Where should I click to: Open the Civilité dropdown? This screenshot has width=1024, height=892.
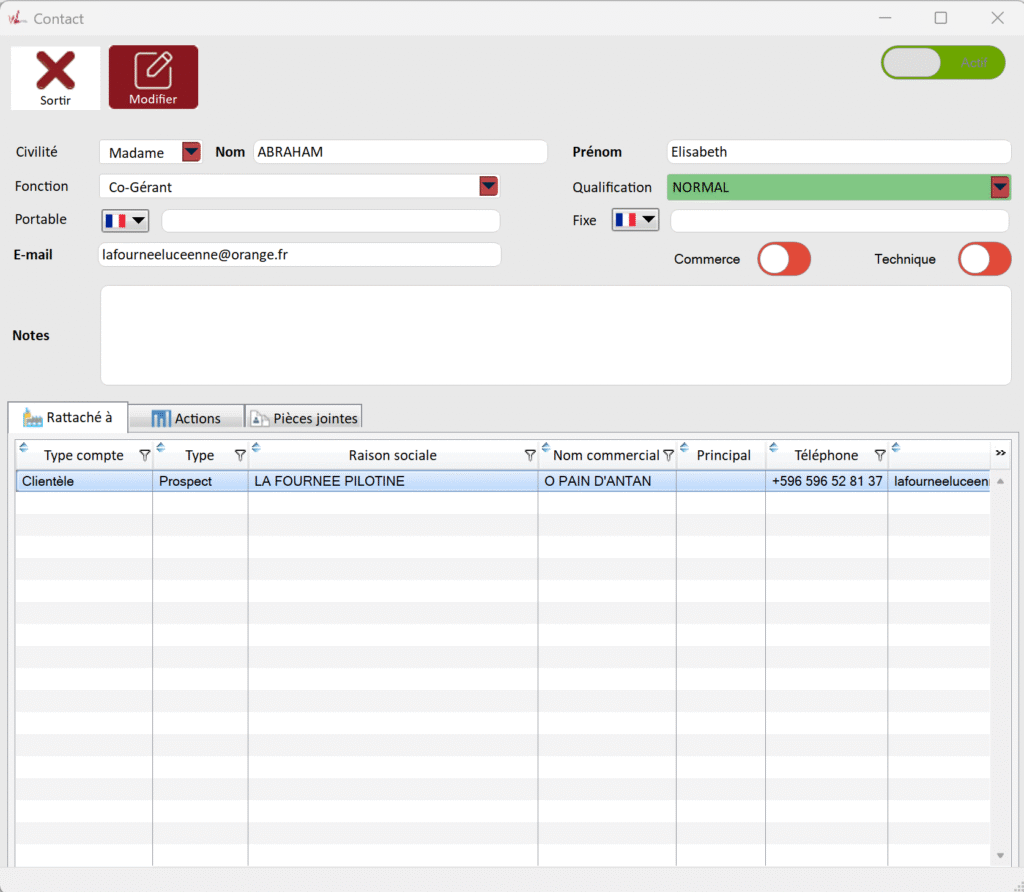(x=191, y=152)
